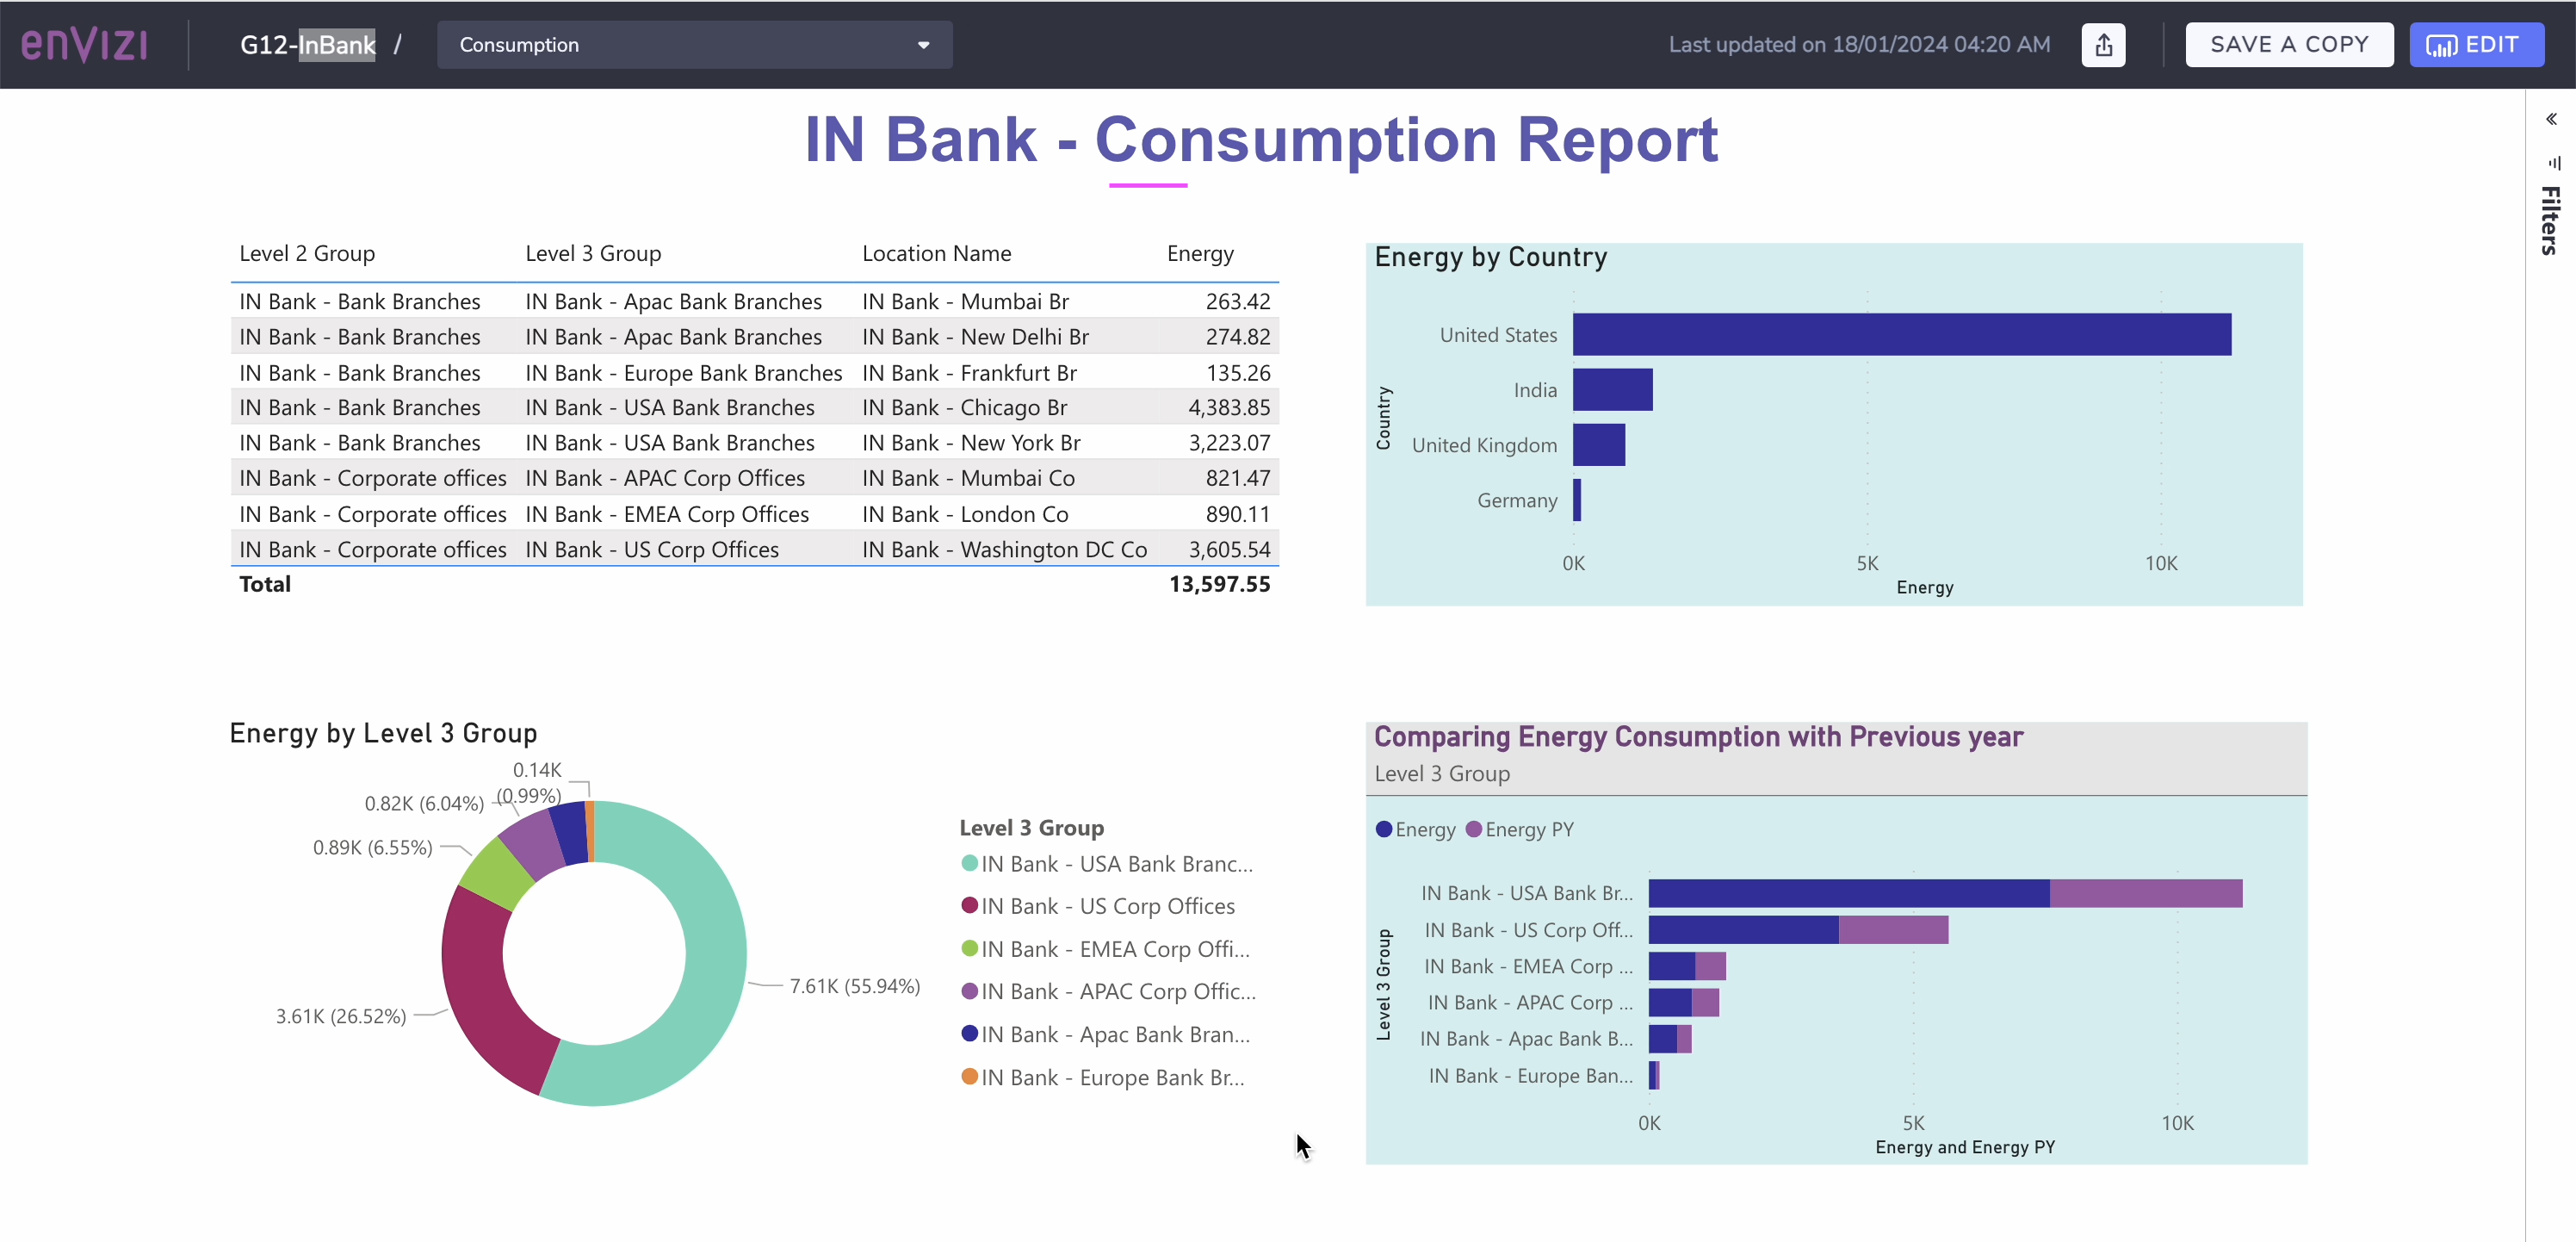This screenshot has height=1242, width=2576.
Task: Open the Filters pane via filter icon
Action: coord(2553,162)
